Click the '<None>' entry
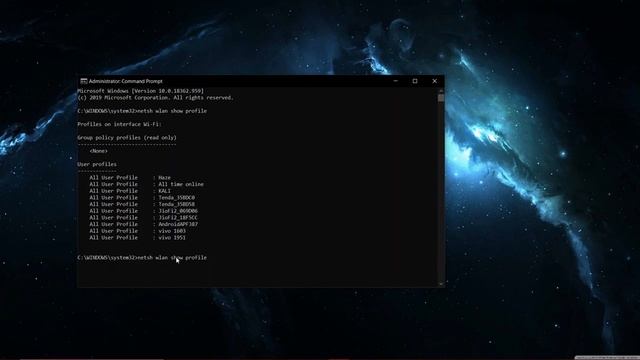The image size is (640, 360). tap(99, 151)
